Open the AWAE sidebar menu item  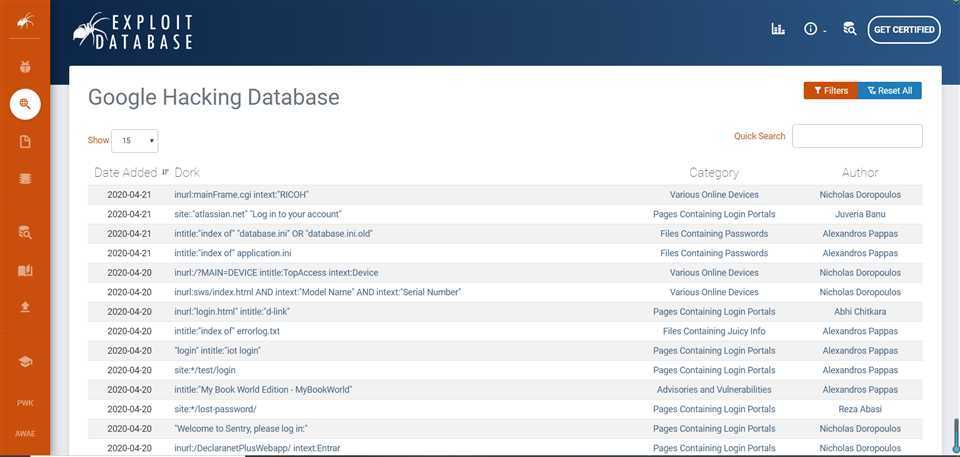[25, 433]
